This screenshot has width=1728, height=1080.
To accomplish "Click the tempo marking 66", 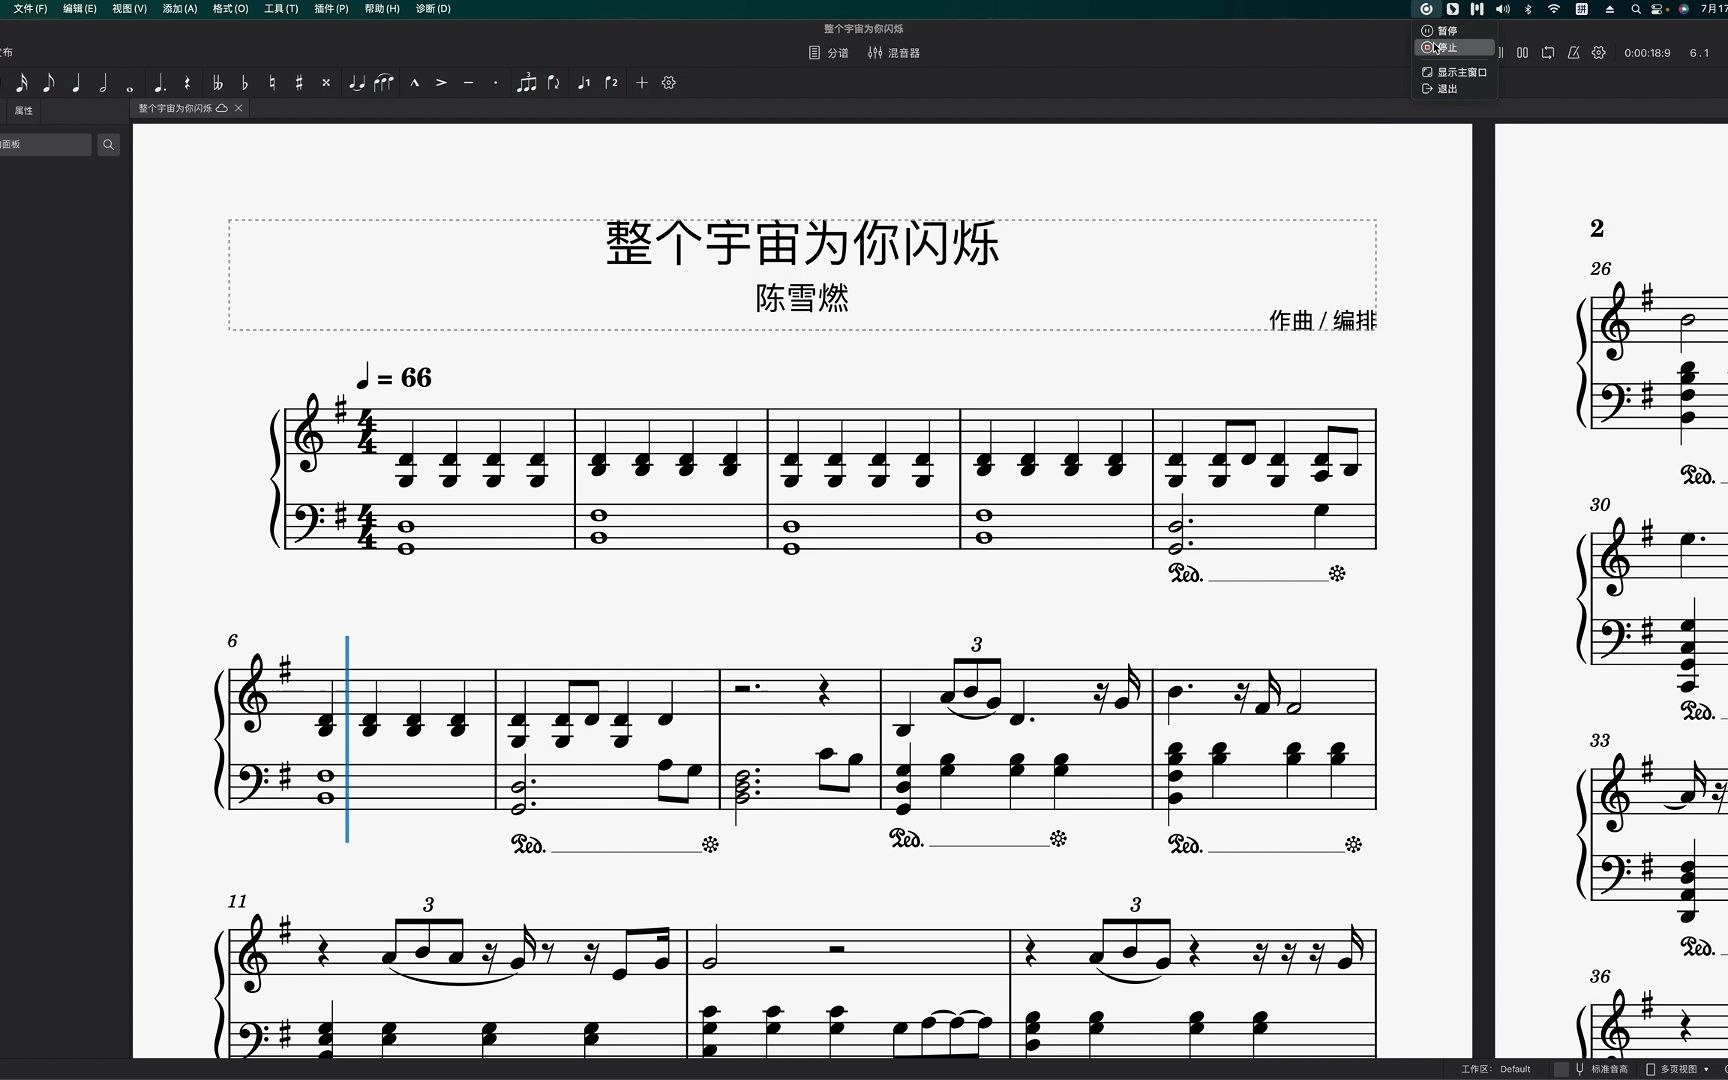I will pos(394,377).
